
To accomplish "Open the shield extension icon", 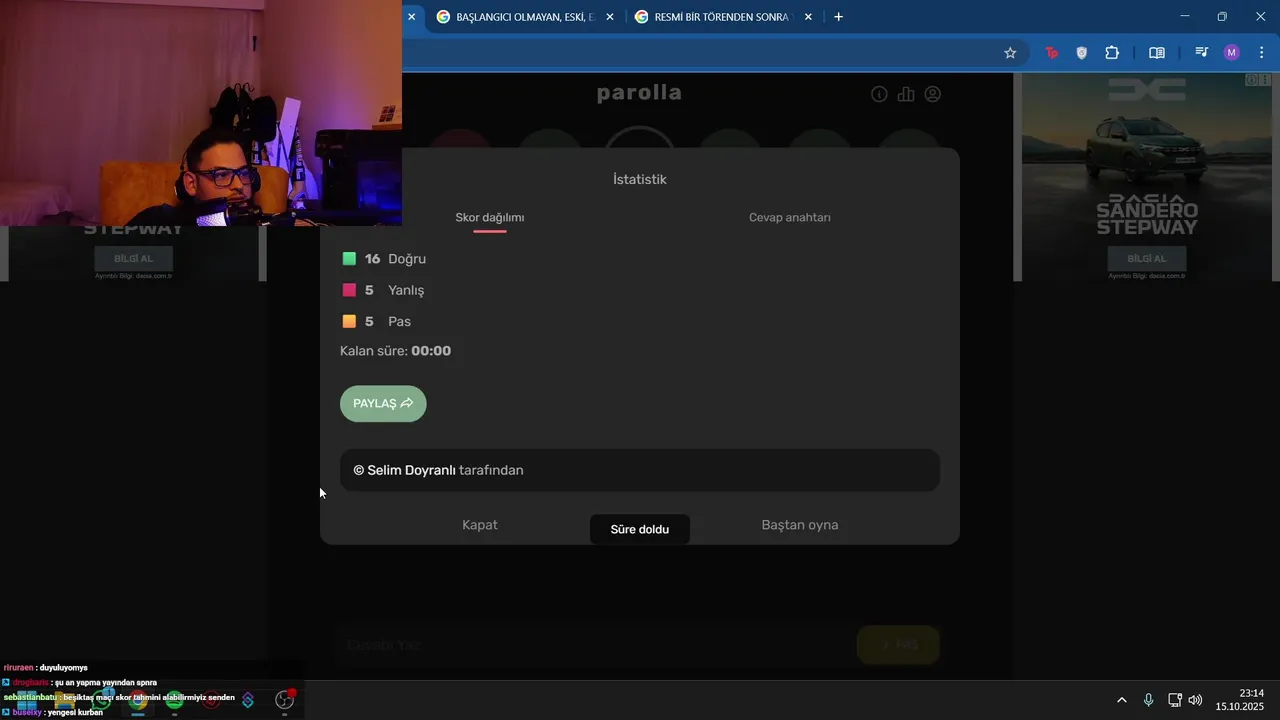I will [1081, 53].
